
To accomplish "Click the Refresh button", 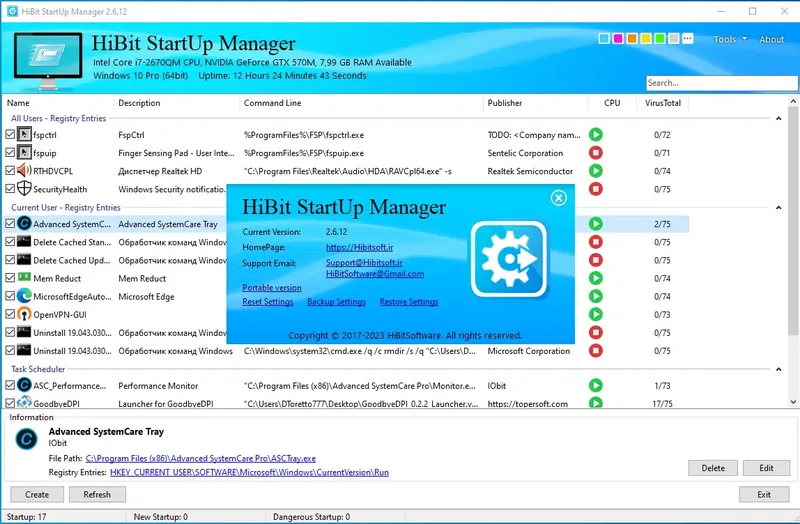I will pyautogui.click(x=97, y=494).
